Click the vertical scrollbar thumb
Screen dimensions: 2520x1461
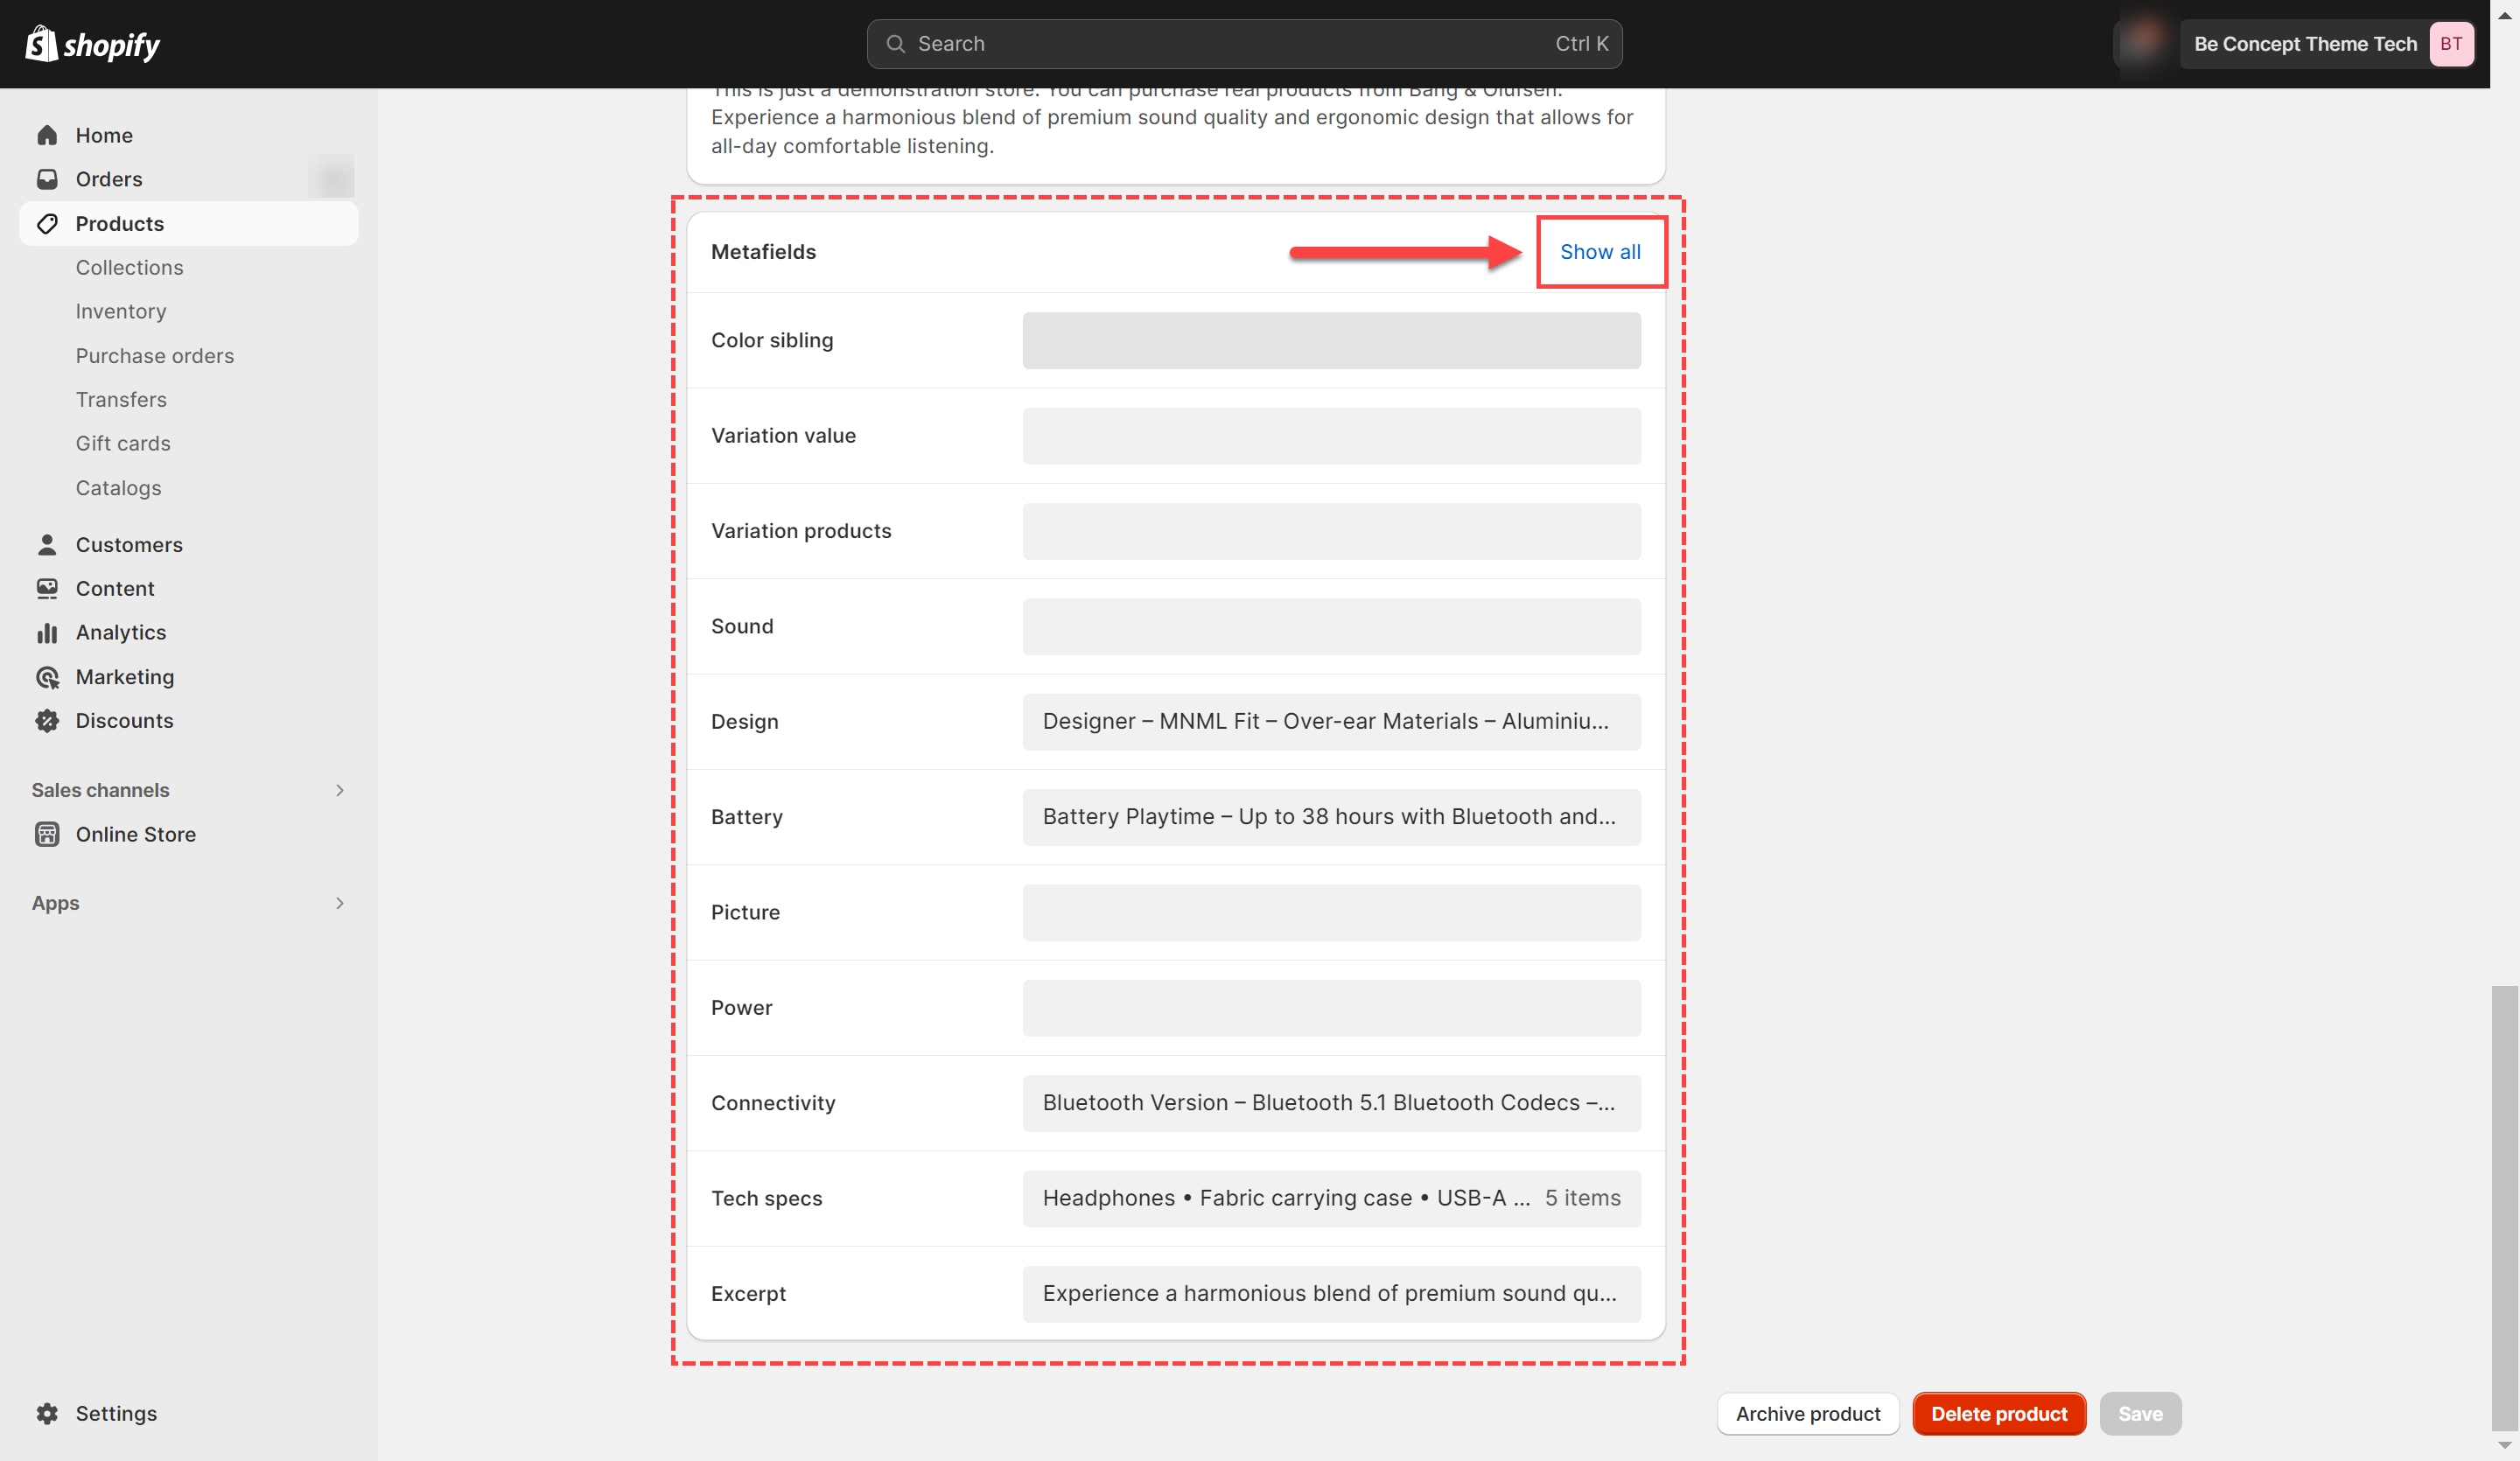(x=2504, y=1208)
